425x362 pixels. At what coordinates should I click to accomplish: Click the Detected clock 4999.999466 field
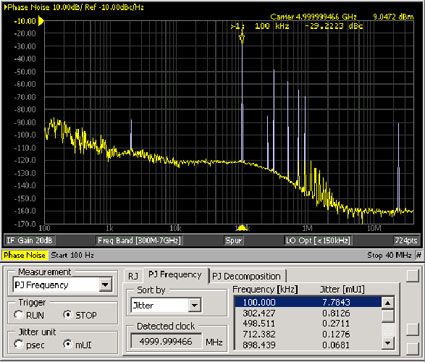pos(166,342)
